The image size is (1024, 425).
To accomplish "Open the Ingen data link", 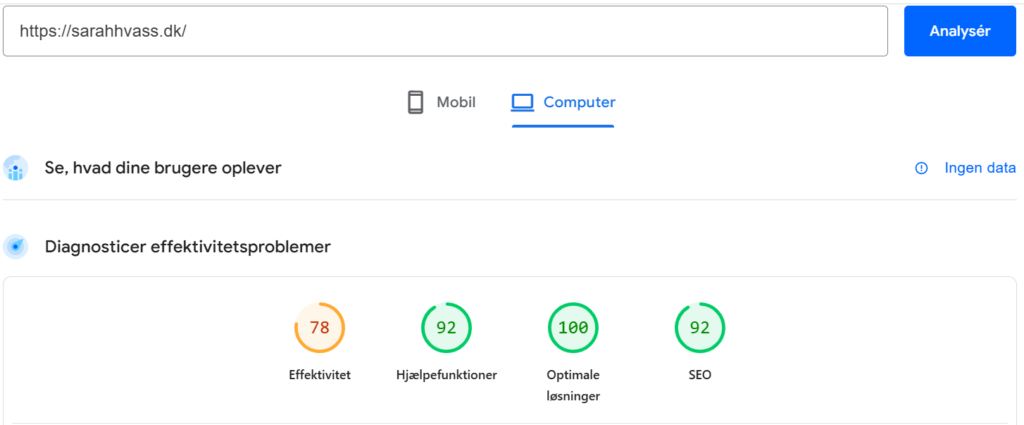I will 980,168.
